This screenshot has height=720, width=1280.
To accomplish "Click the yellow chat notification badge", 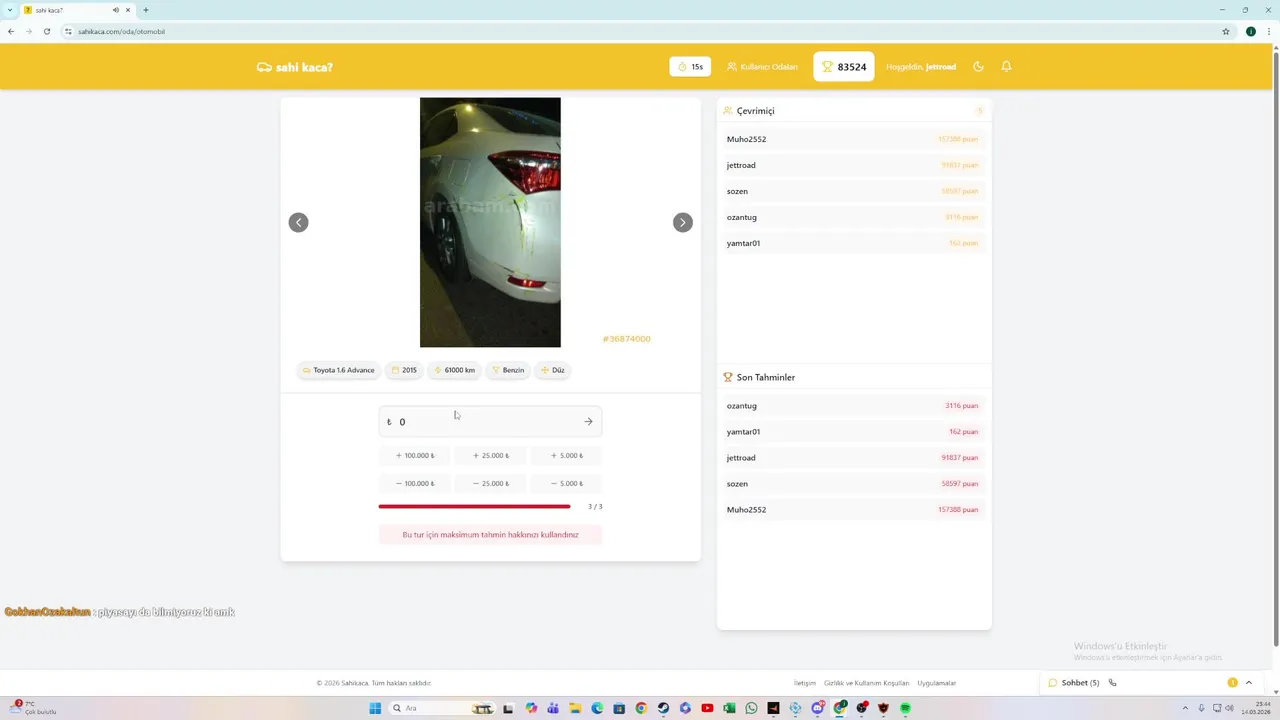I will tap(1232, 683).
